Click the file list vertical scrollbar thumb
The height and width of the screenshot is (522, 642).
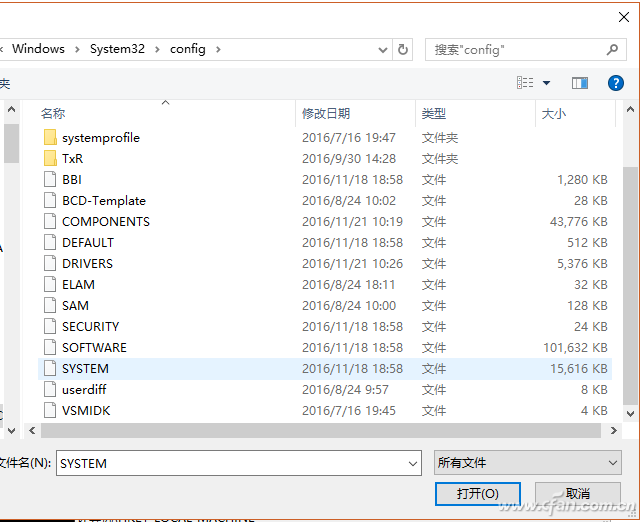631,286
